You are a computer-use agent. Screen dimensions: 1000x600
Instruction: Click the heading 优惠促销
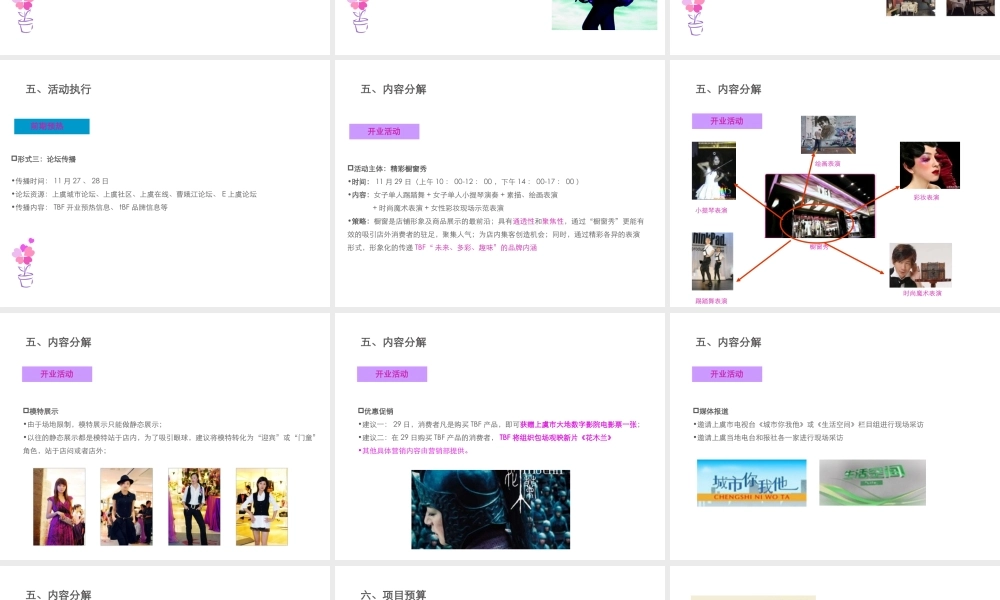pyautogui.click(x=376, y=411)
